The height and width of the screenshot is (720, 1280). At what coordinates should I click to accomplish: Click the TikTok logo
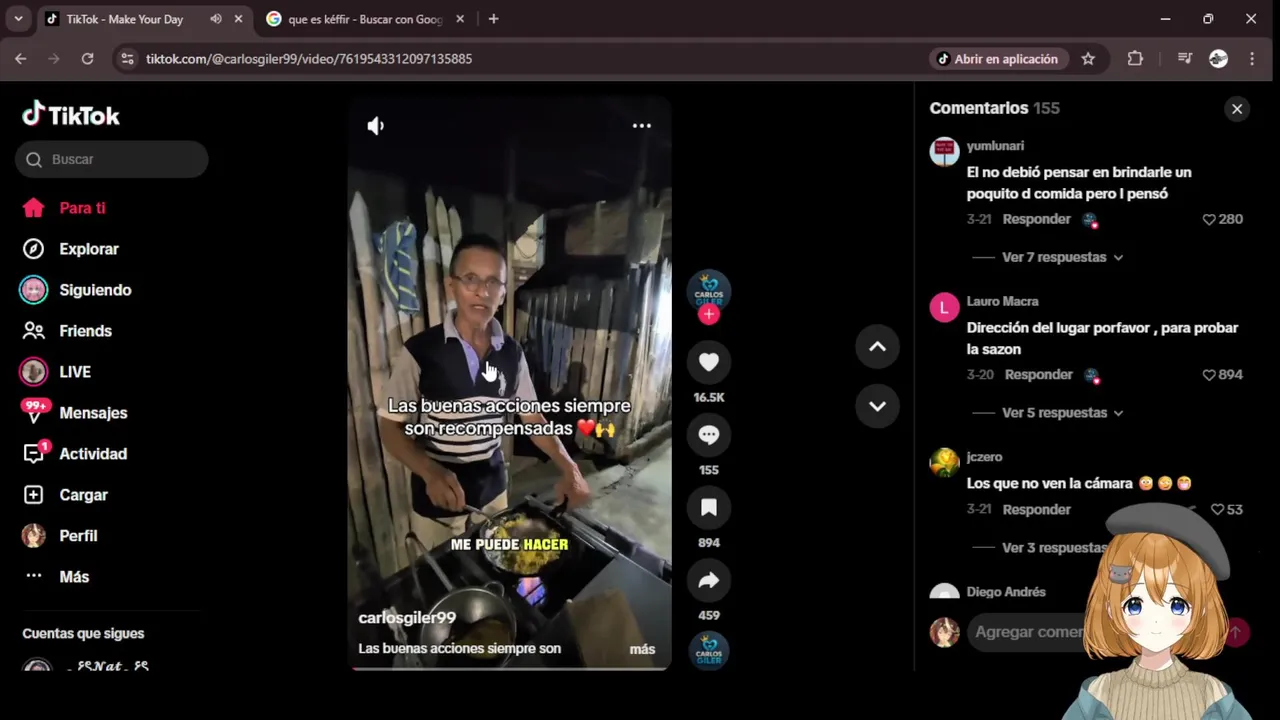coord(71,115)
